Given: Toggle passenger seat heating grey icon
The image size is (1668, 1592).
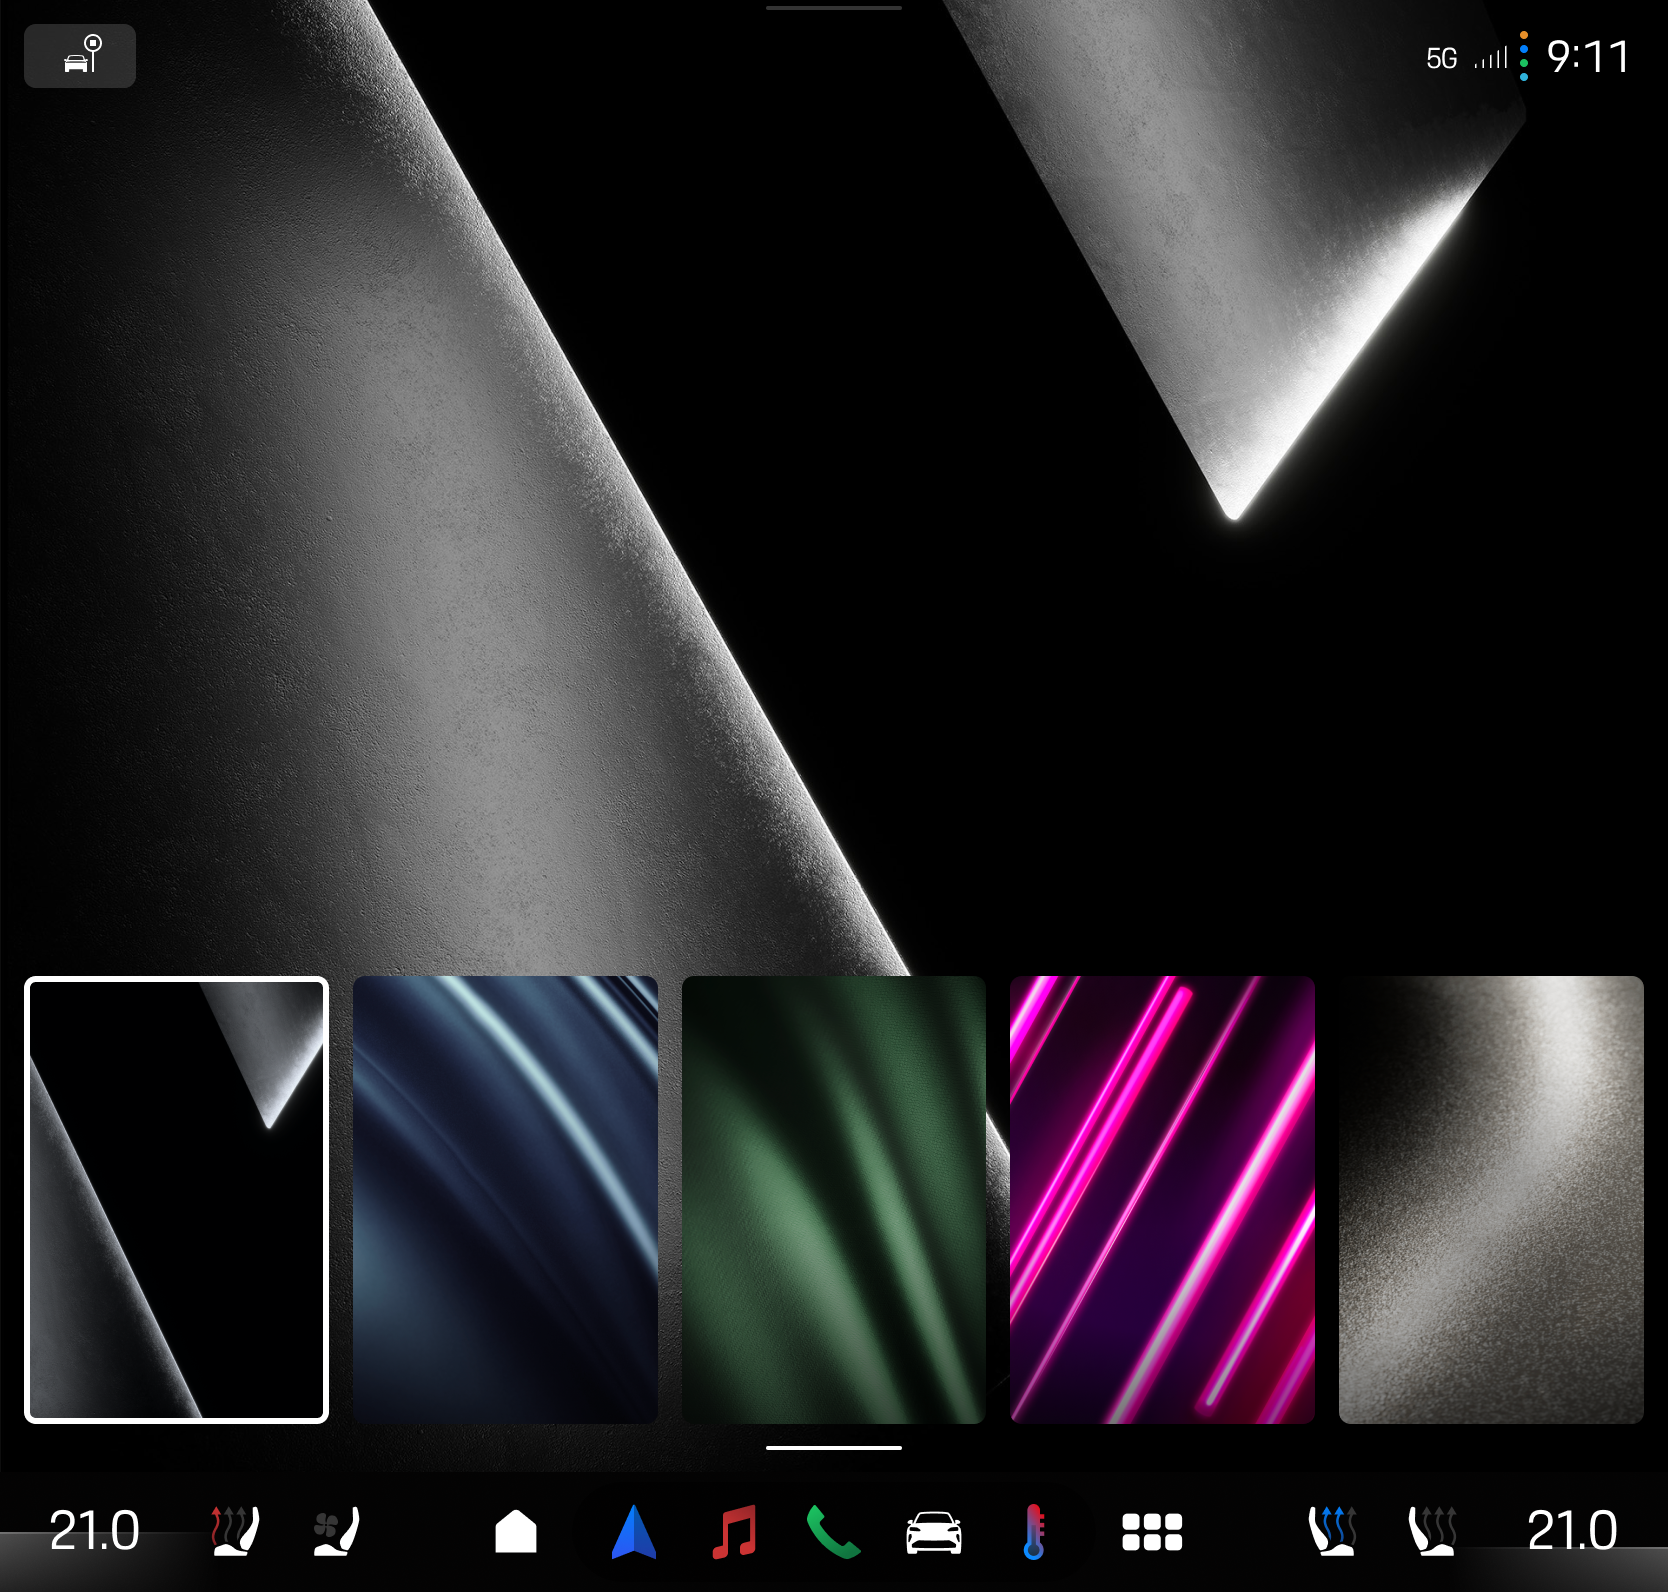Looking at the screenshot, I should point(1432,1531).
